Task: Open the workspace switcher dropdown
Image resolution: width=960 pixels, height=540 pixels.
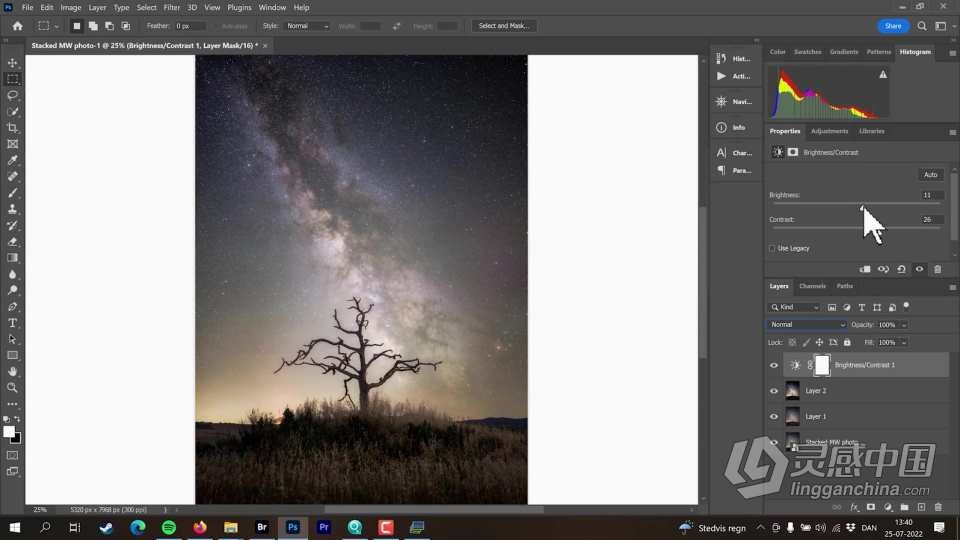Action: coord(943,26)
